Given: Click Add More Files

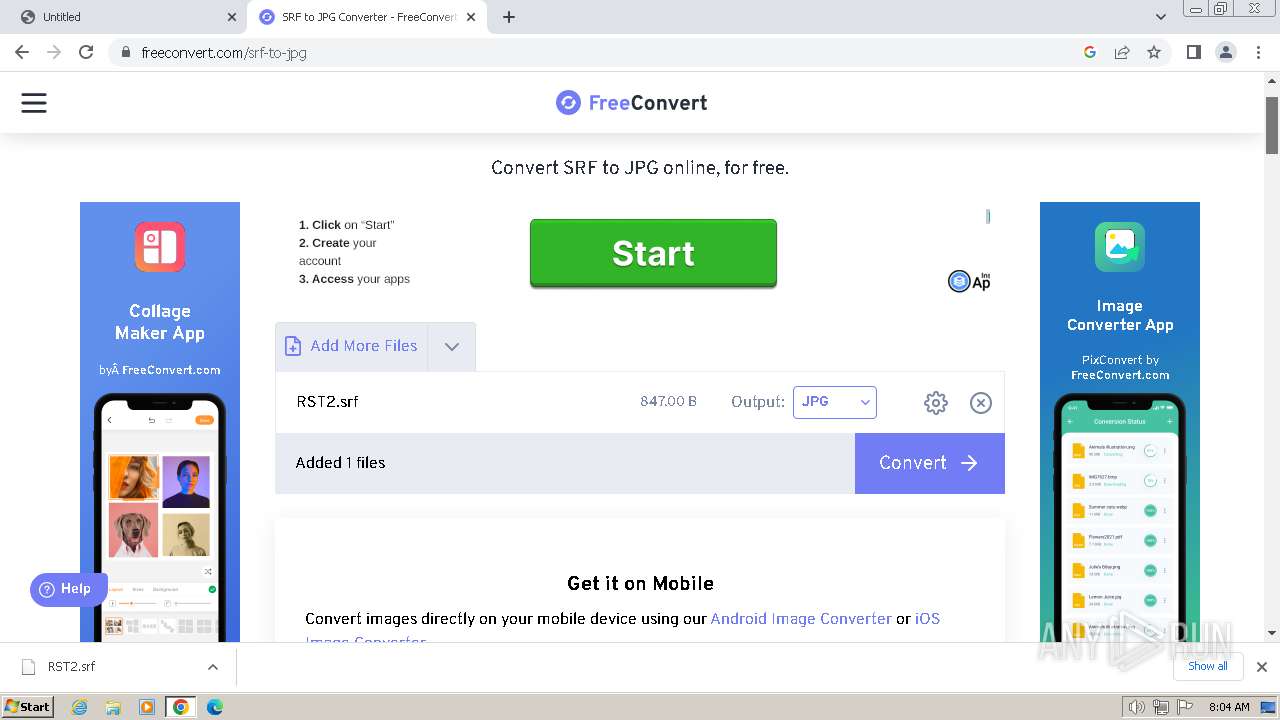Looking at the screenshot, I should click(352, 346).
